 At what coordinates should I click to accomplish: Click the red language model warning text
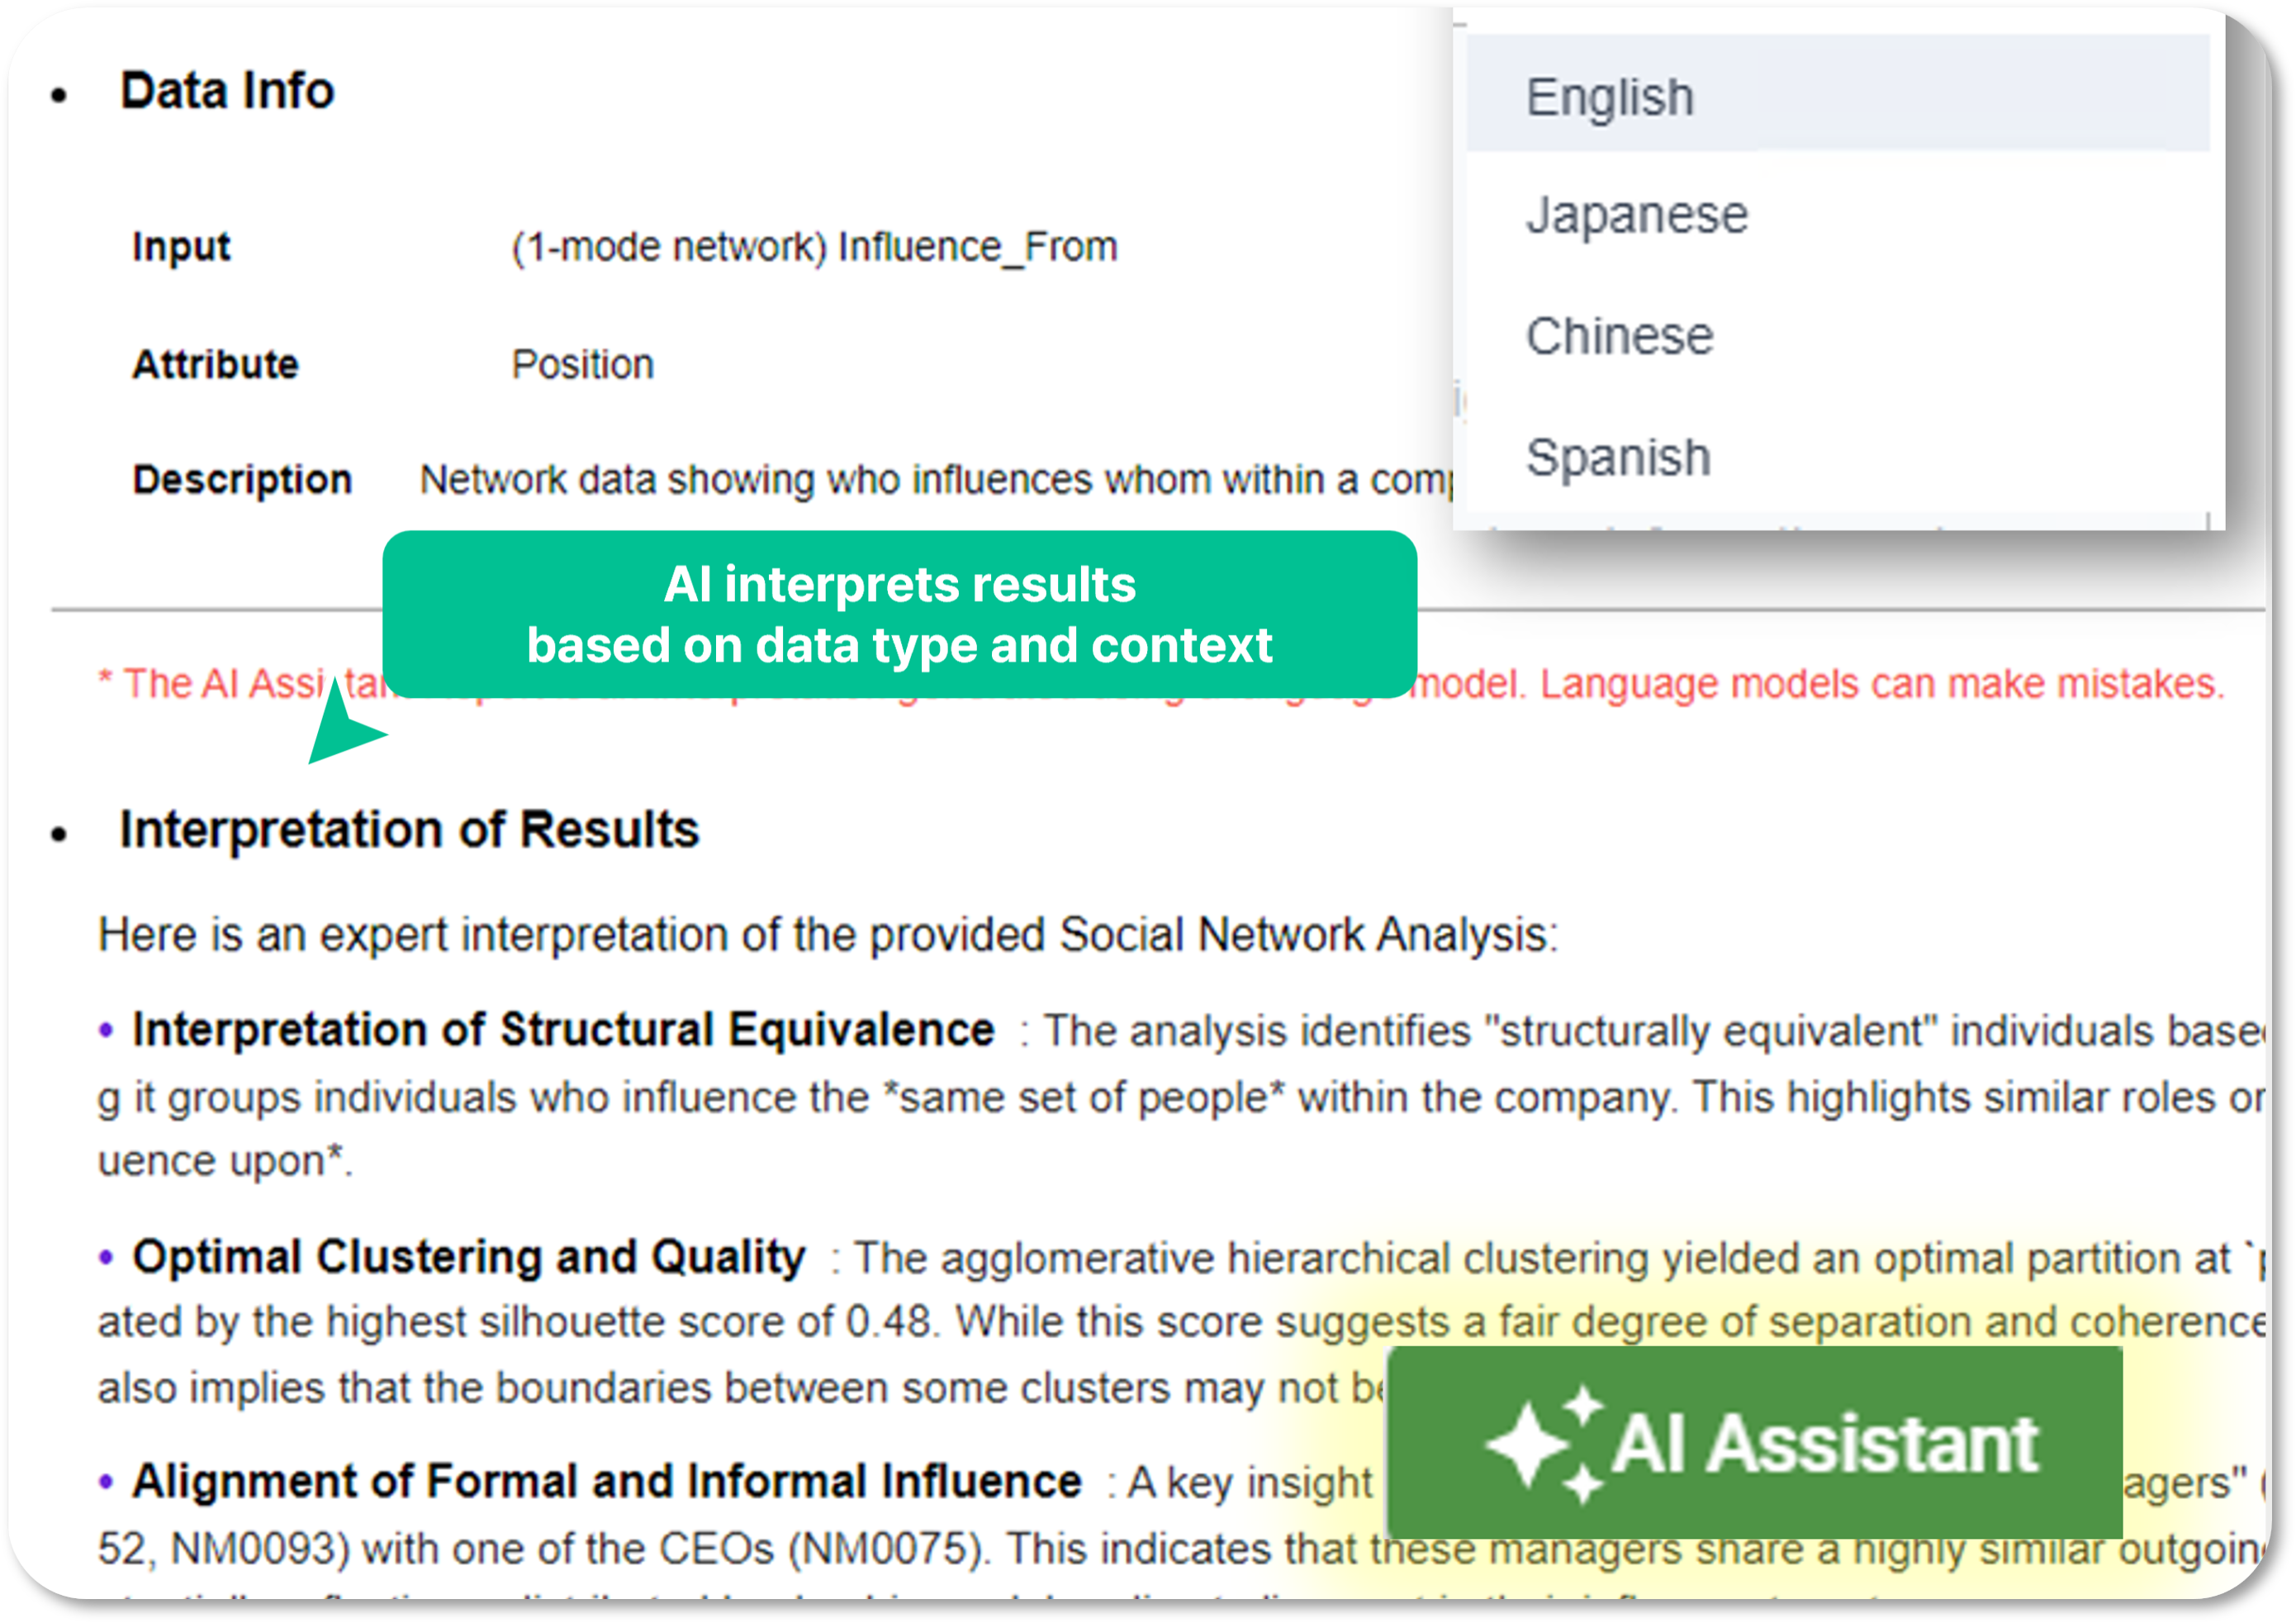click(x=1160, y=684)
